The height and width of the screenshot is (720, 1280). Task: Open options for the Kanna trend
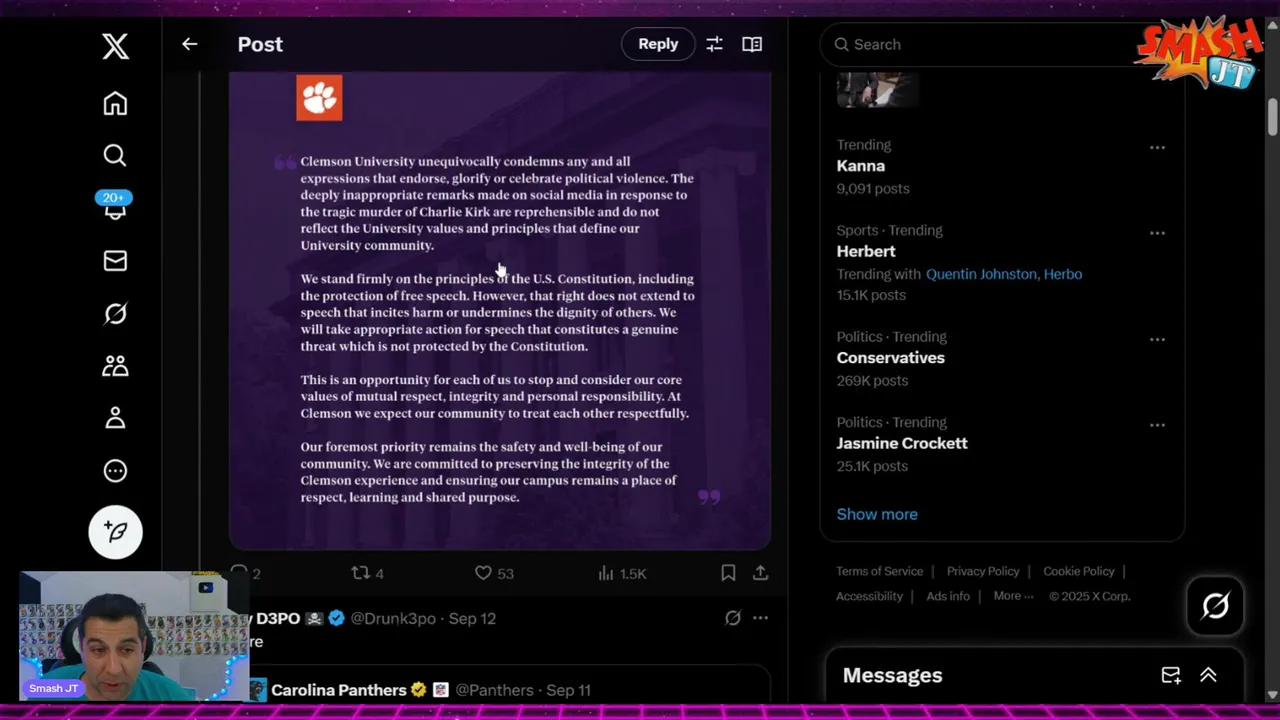click(x=1157, y=147)
